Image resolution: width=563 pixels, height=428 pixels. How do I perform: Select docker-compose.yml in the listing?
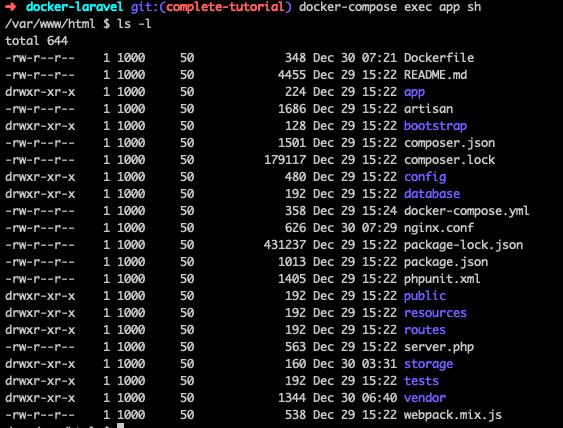point(466,211)
